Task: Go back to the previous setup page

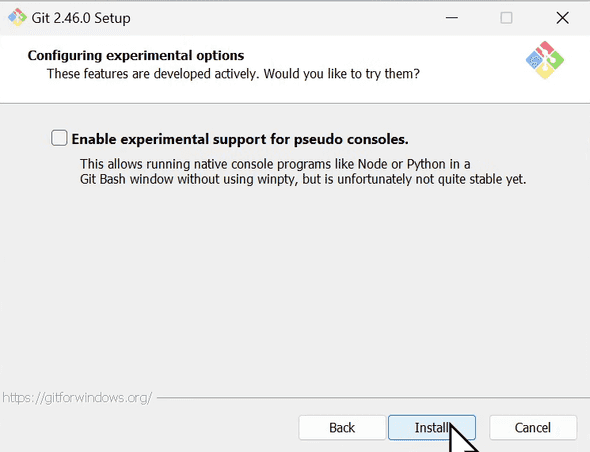Action: [x=342, y=428]
